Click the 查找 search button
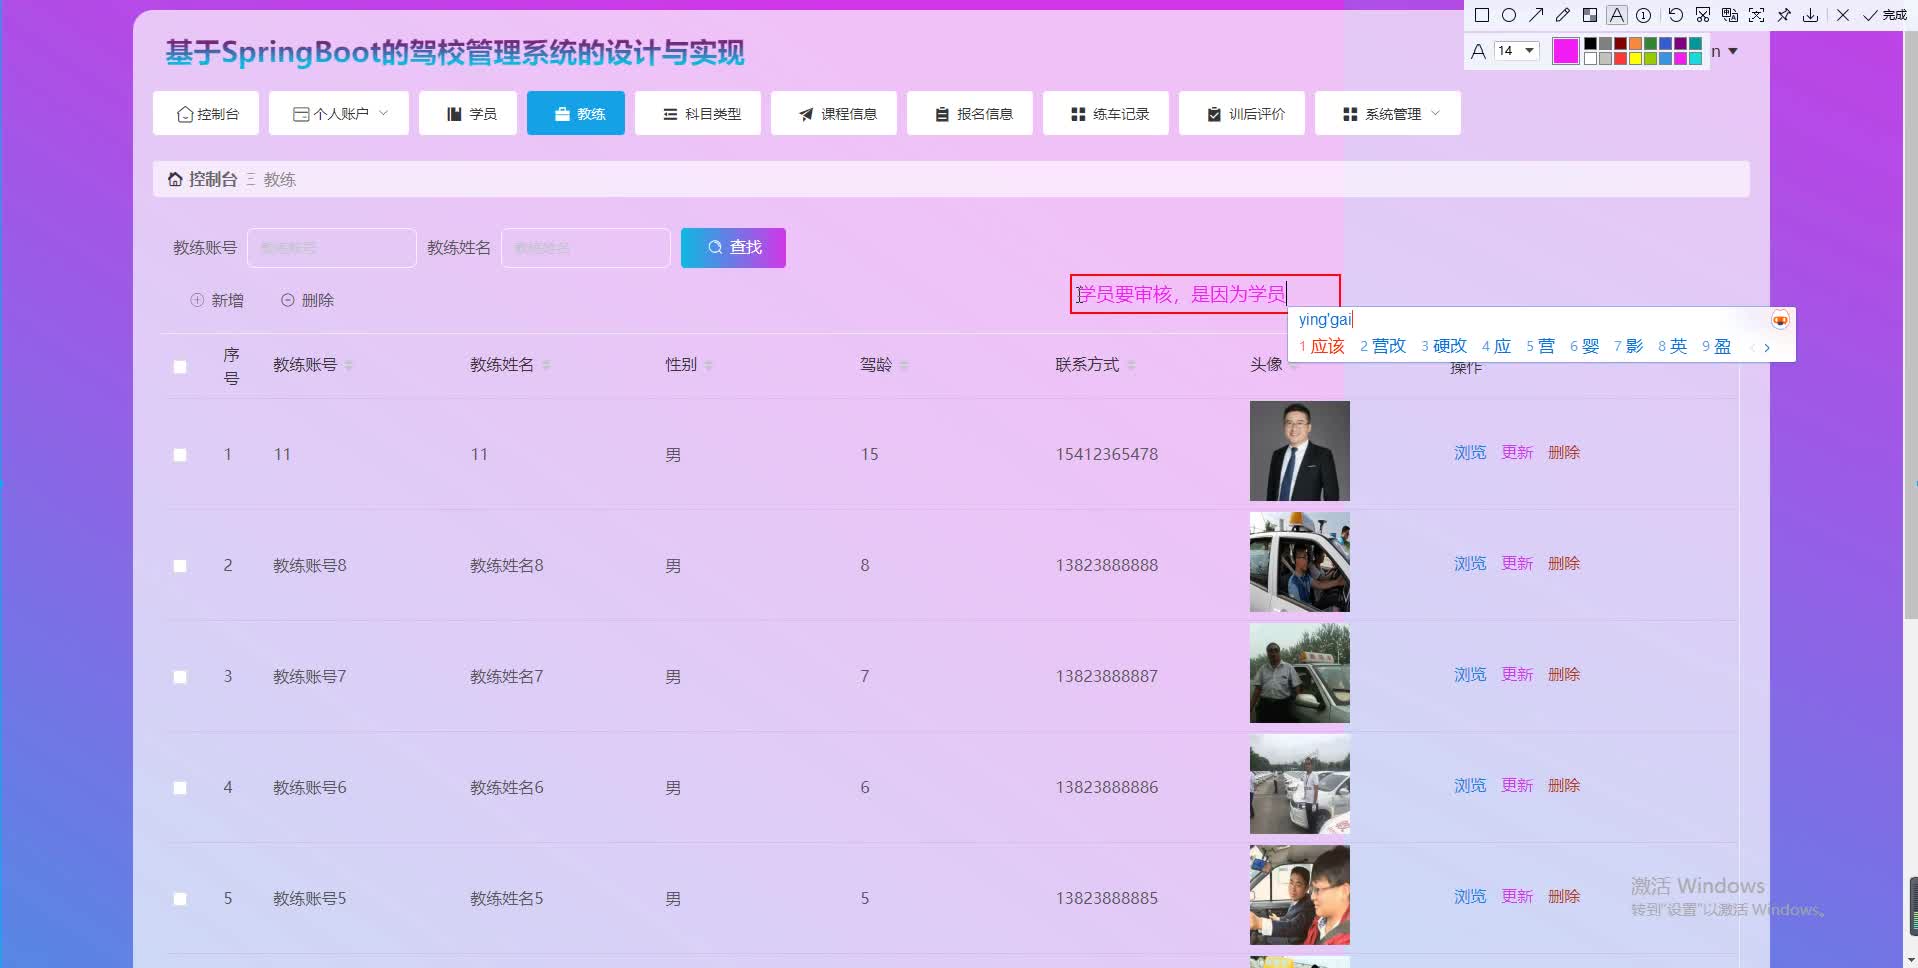 [733, 247]
